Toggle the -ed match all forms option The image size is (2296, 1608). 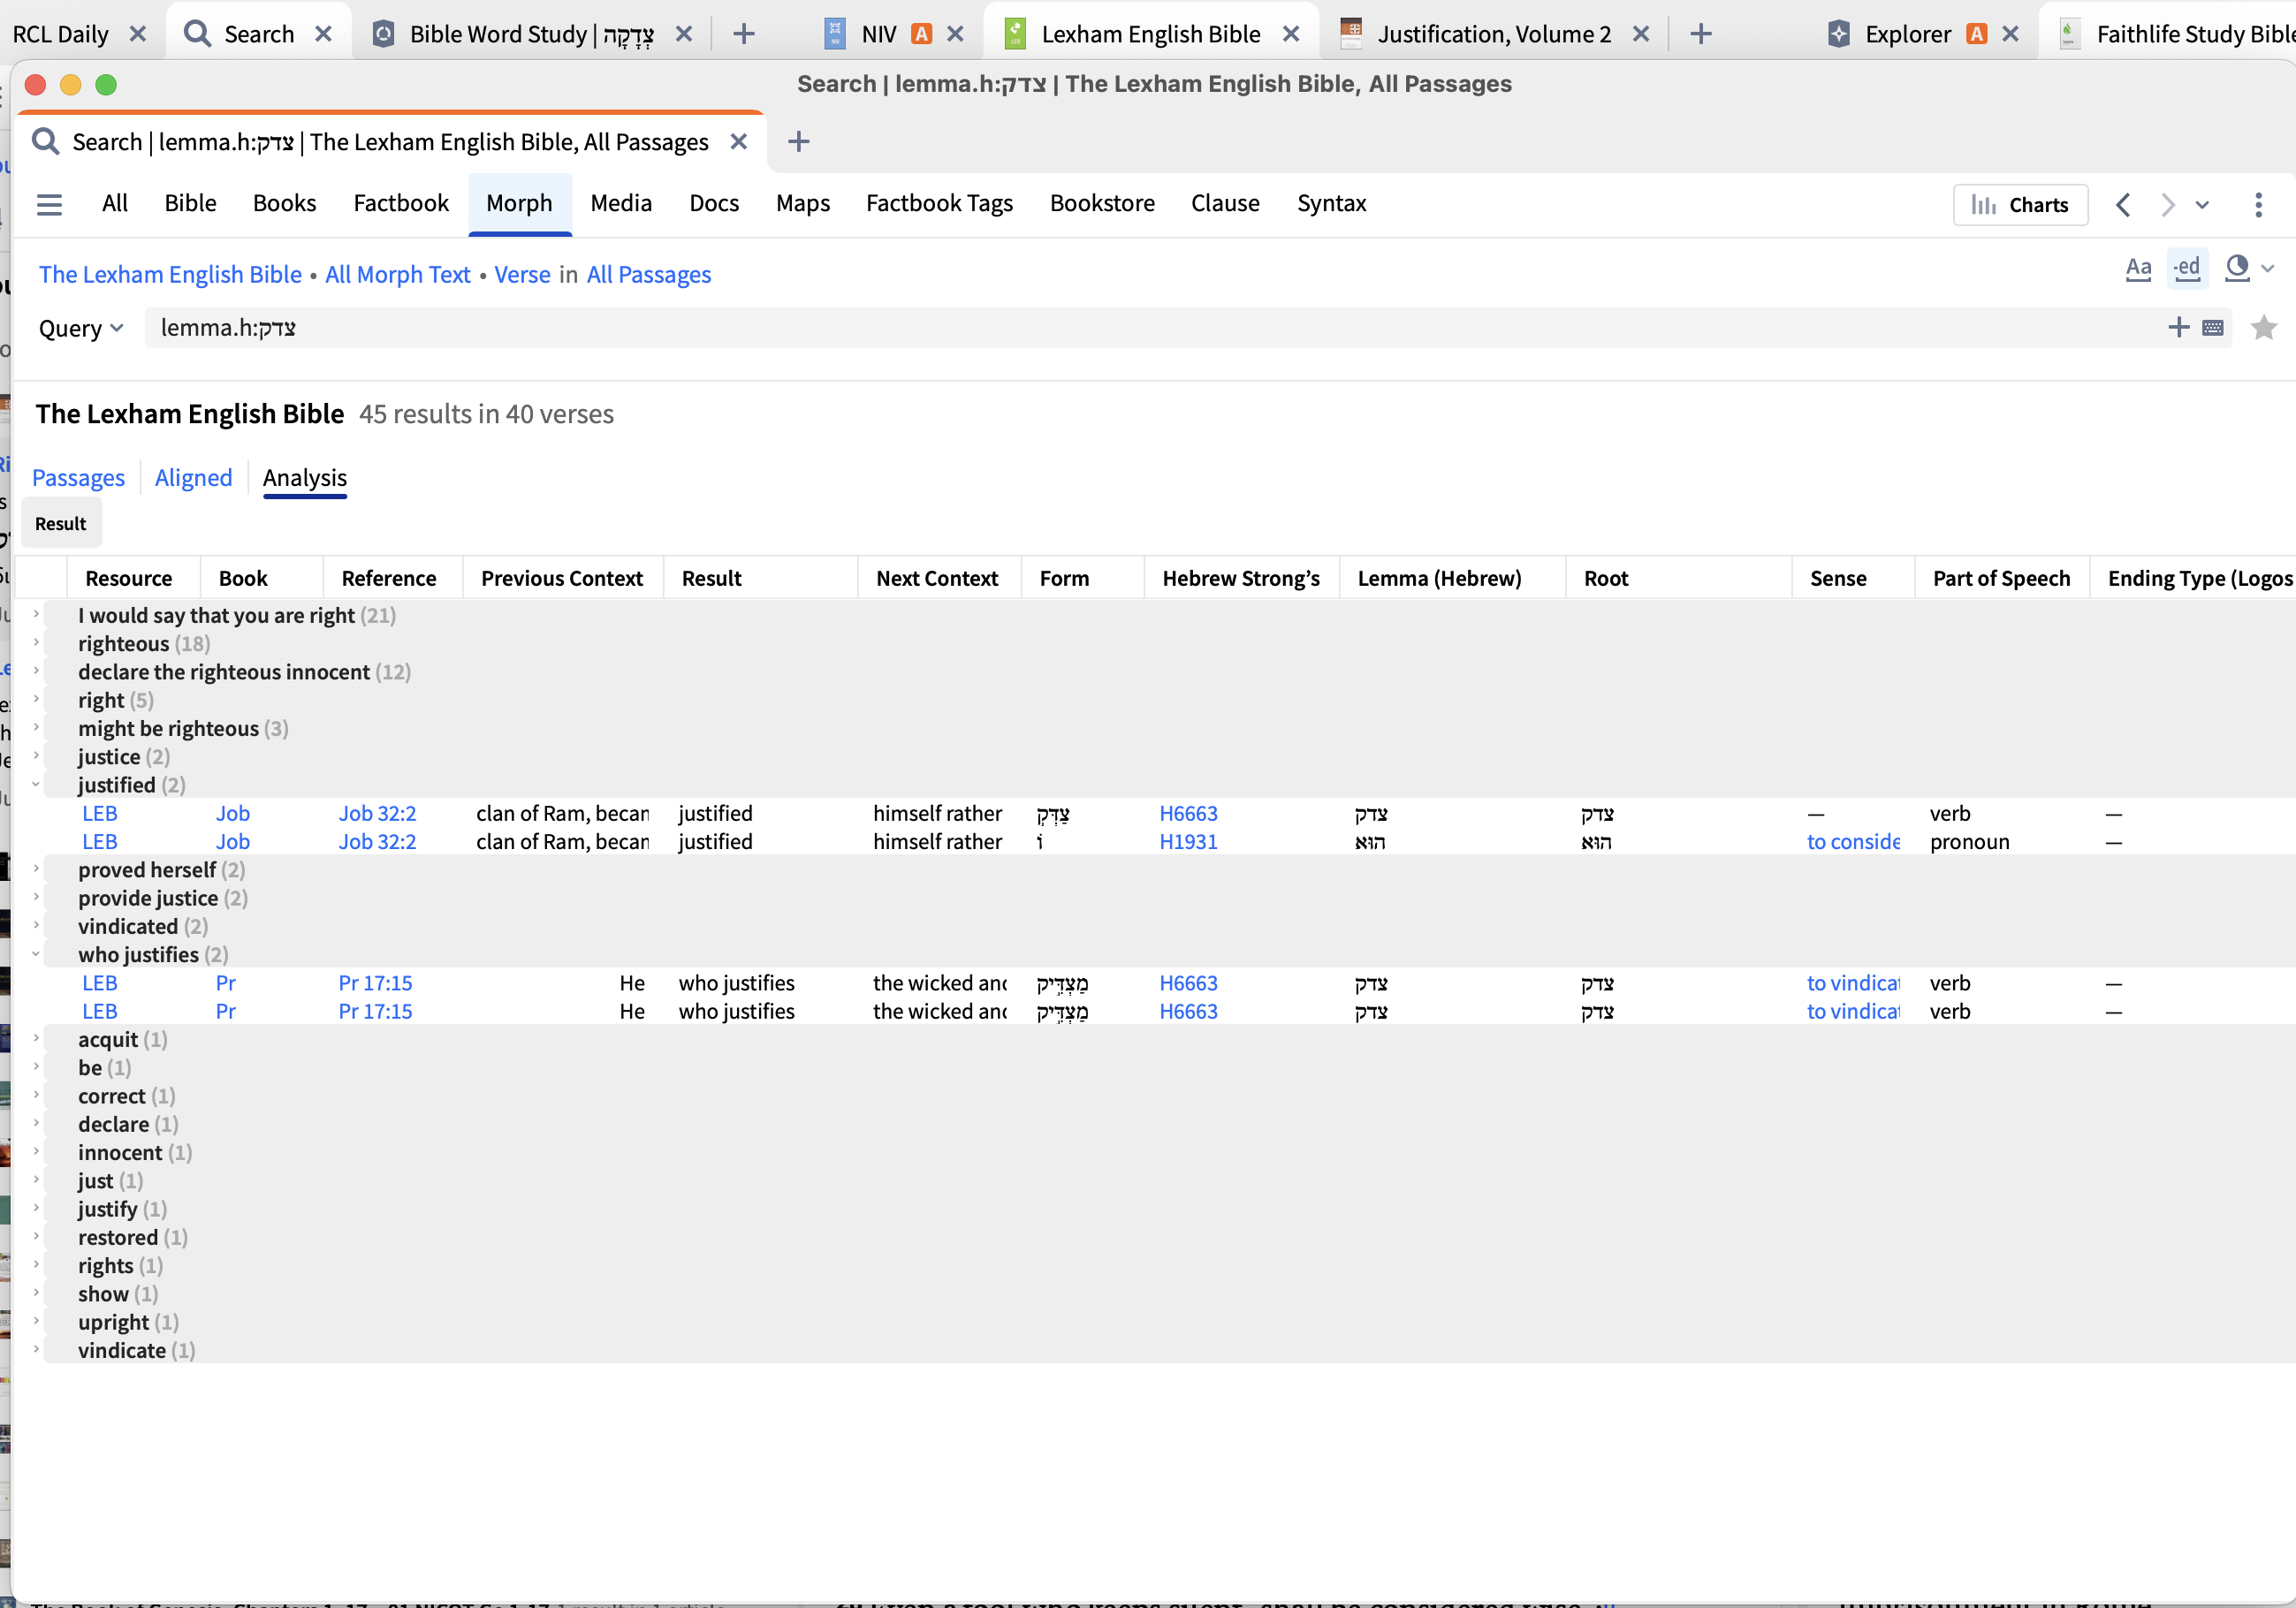(x=2187, y=268)
